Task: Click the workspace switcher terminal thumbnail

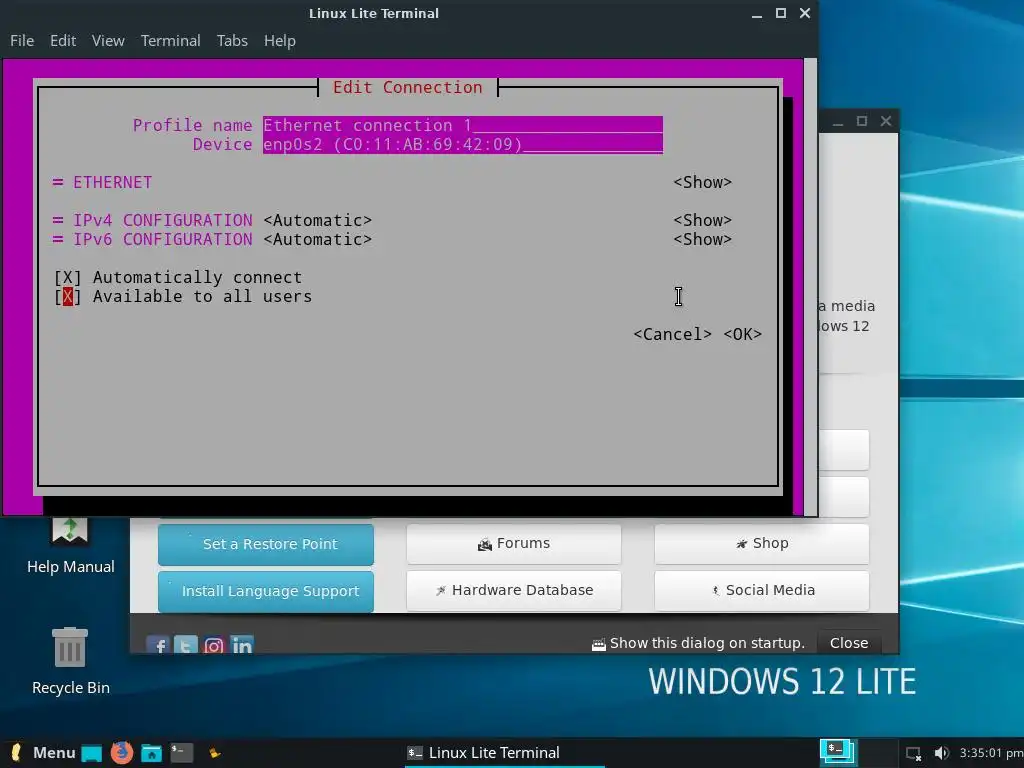Action: pos(838,752)
